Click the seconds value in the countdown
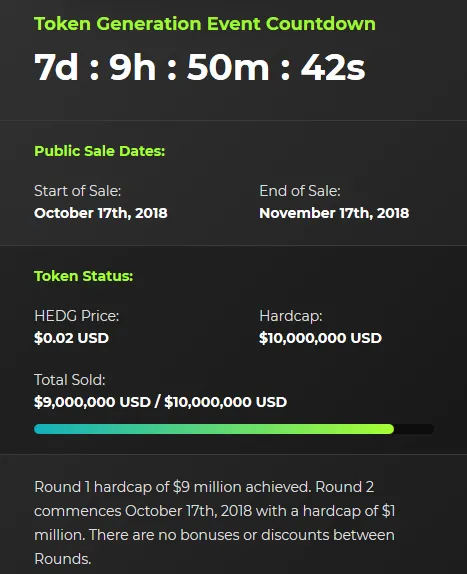Screen dimensions: 467x574 point(333,67)
